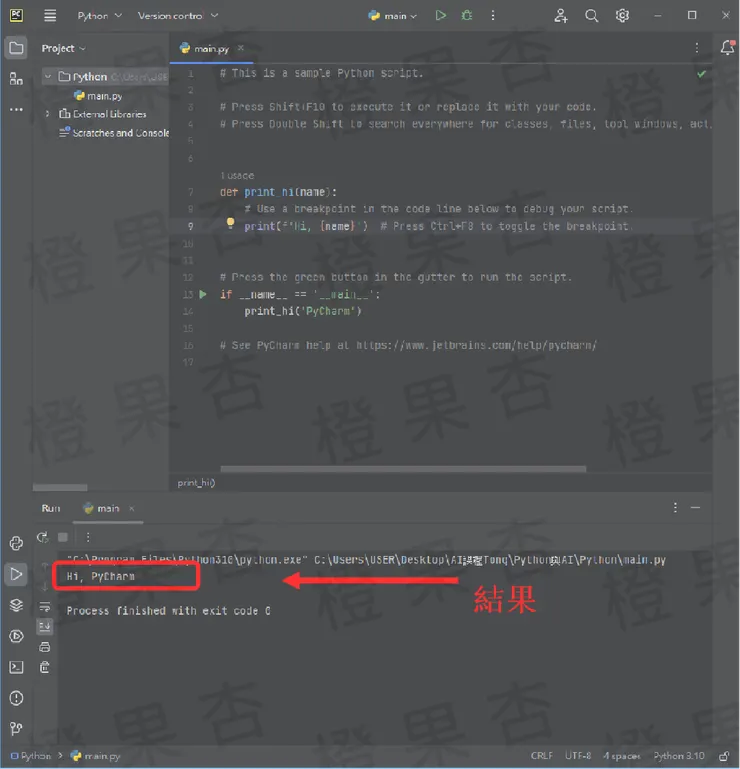This screenshot has width=740, height=769.
Task: Click the main.py path link in console
Action: pyautogui.click(x=490, y=560)
